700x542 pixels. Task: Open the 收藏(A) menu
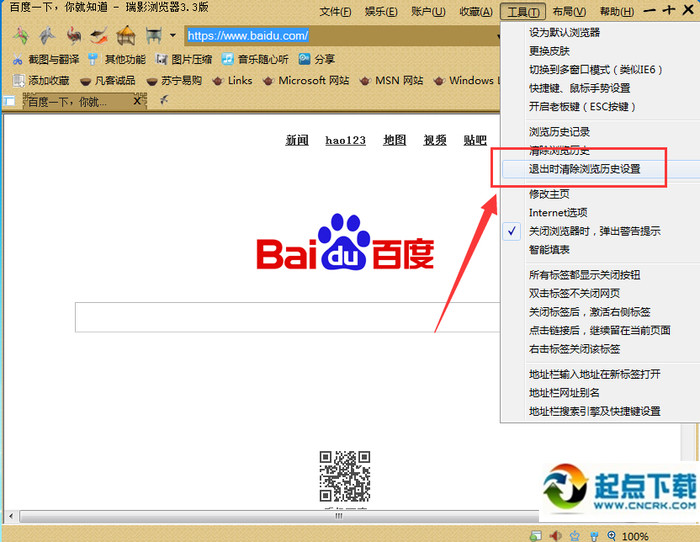[476, 12]
